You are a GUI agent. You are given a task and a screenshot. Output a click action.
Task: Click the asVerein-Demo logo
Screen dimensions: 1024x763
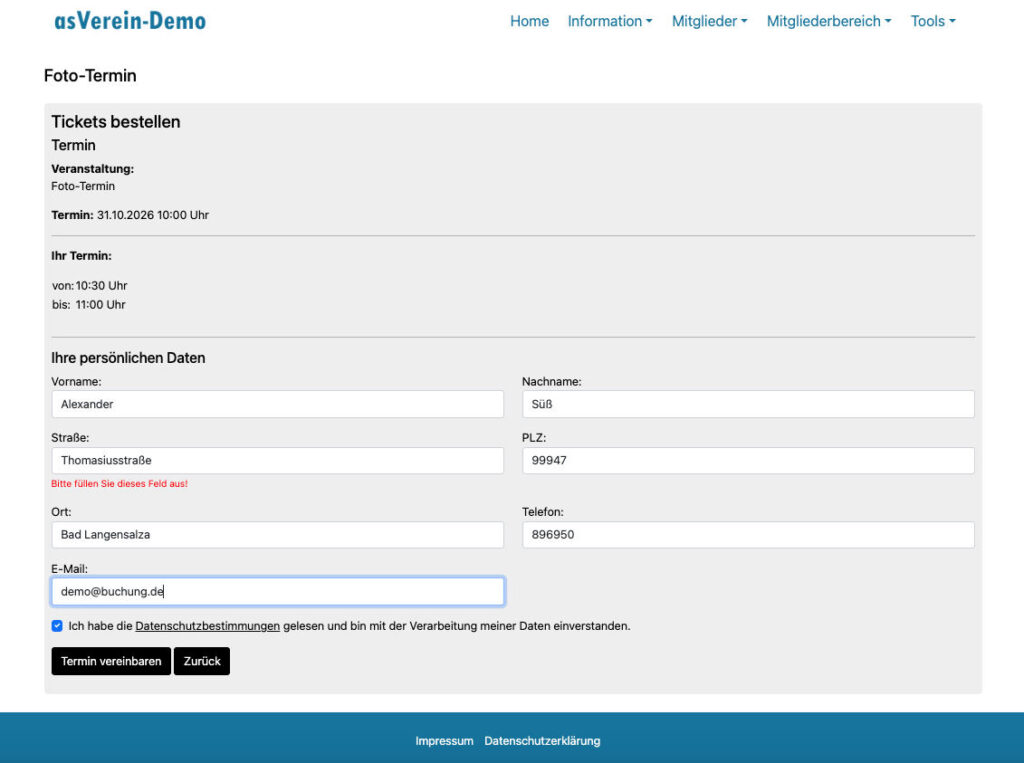[x=130, y=21]
